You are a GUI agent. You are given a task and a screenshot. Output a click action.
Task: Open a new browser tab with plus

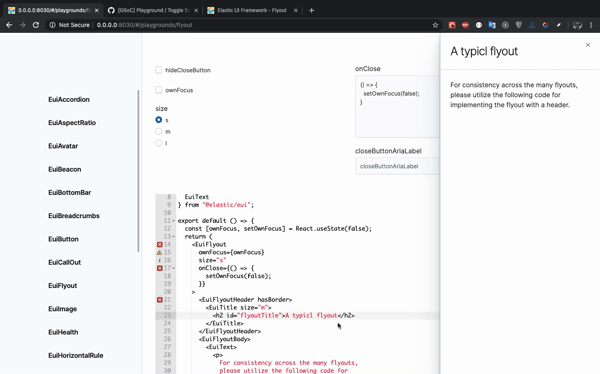tap(311, 10)
